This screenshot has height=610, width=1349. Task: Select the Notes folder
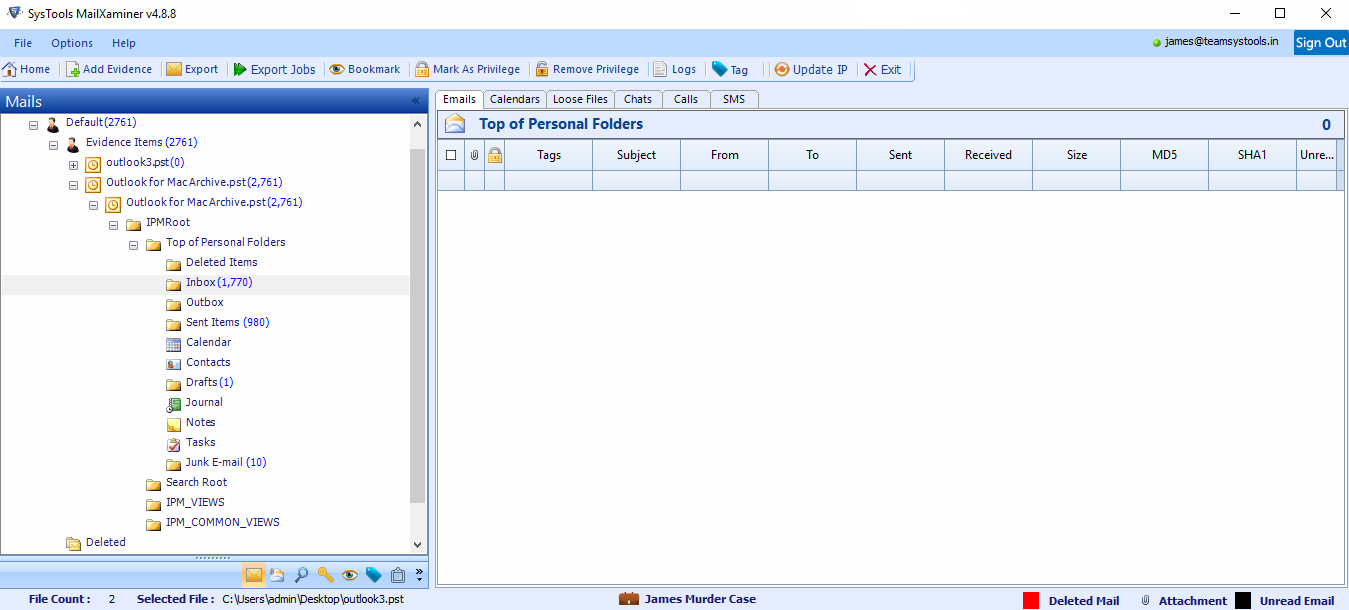[201, 422]
